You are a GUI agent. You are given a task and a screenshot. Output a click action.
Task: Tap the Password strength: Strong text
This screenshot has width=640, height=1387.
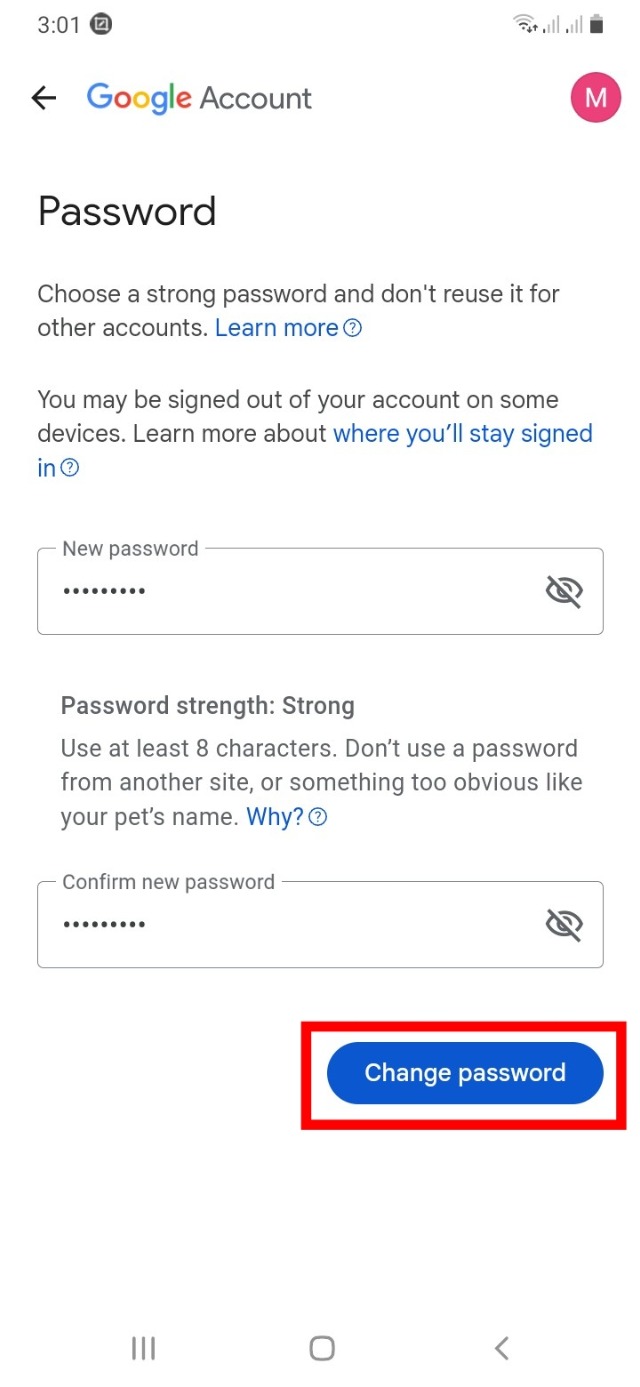208,706
